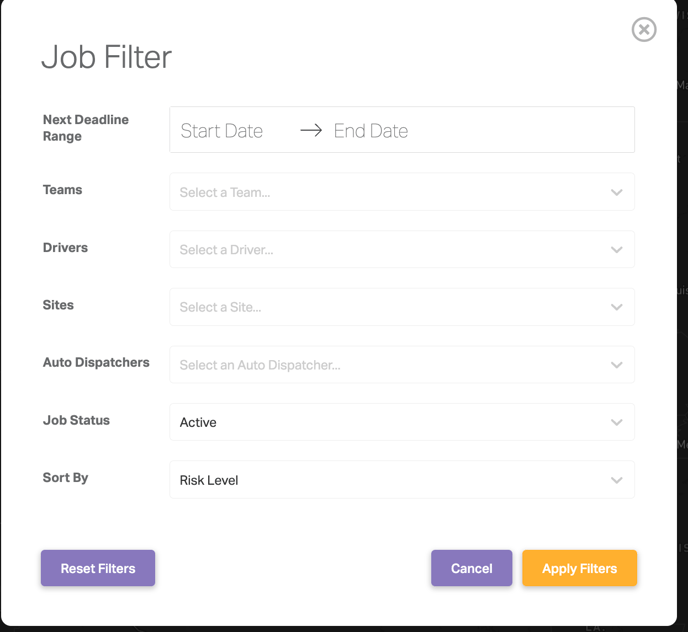The image size is (688, 632).
Task: Expand the Job Status chevron
Action: point(616,422)
